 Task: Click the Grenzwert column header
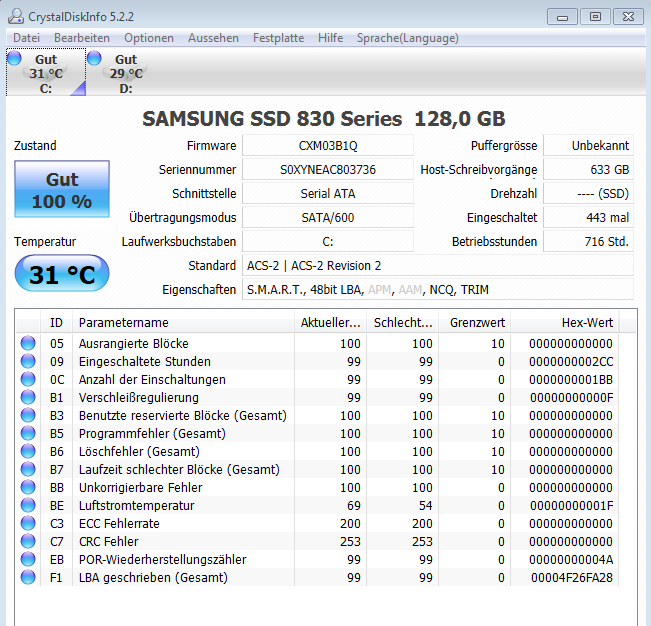coord(475,323)
